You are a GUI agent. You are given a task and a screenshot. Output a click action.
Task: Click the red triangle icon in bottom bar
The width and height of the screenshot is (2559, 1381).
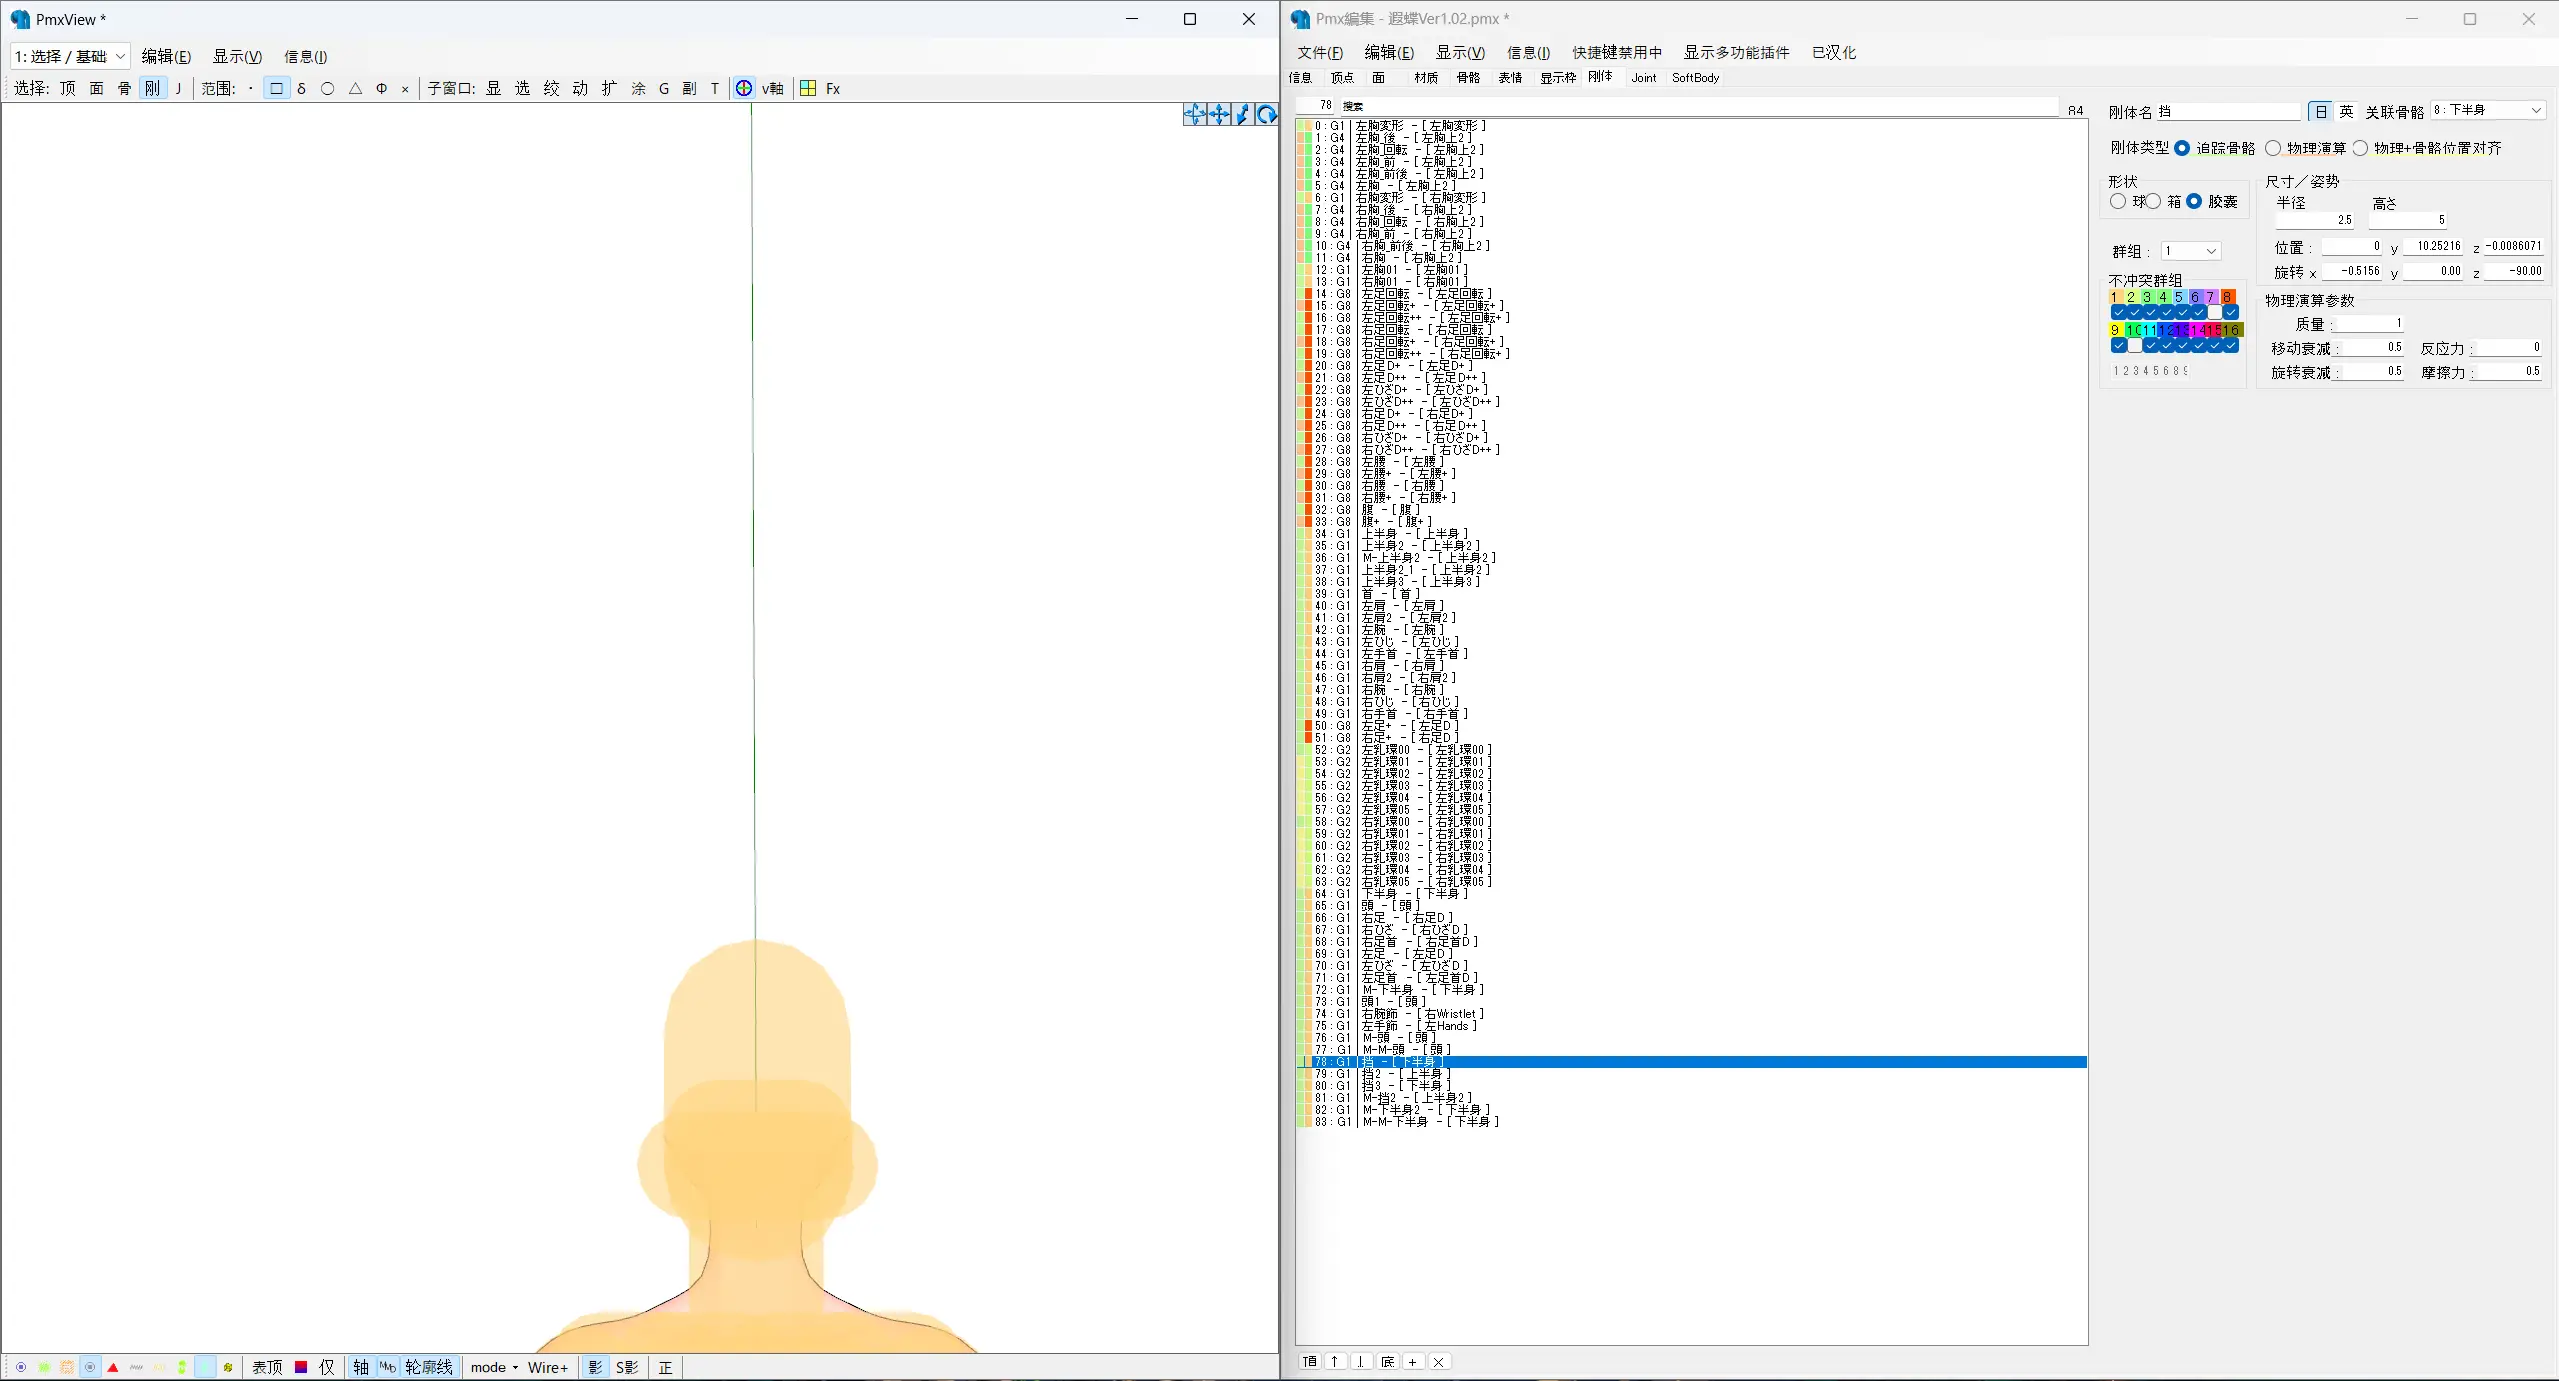113,1367
